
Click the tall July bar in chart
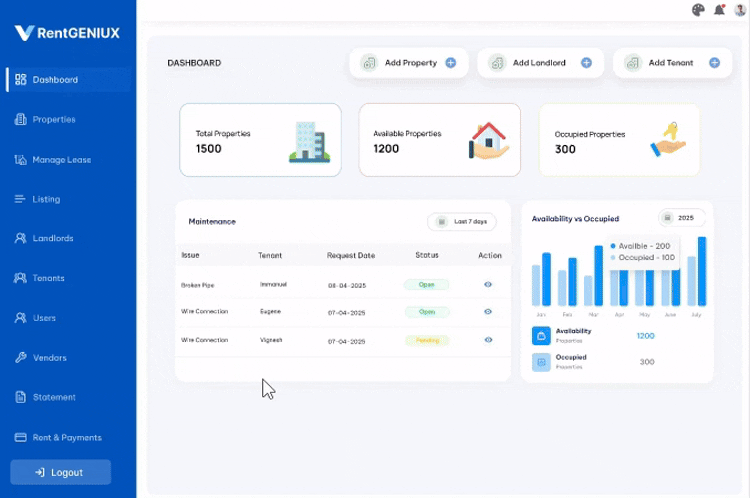point(702,271)
